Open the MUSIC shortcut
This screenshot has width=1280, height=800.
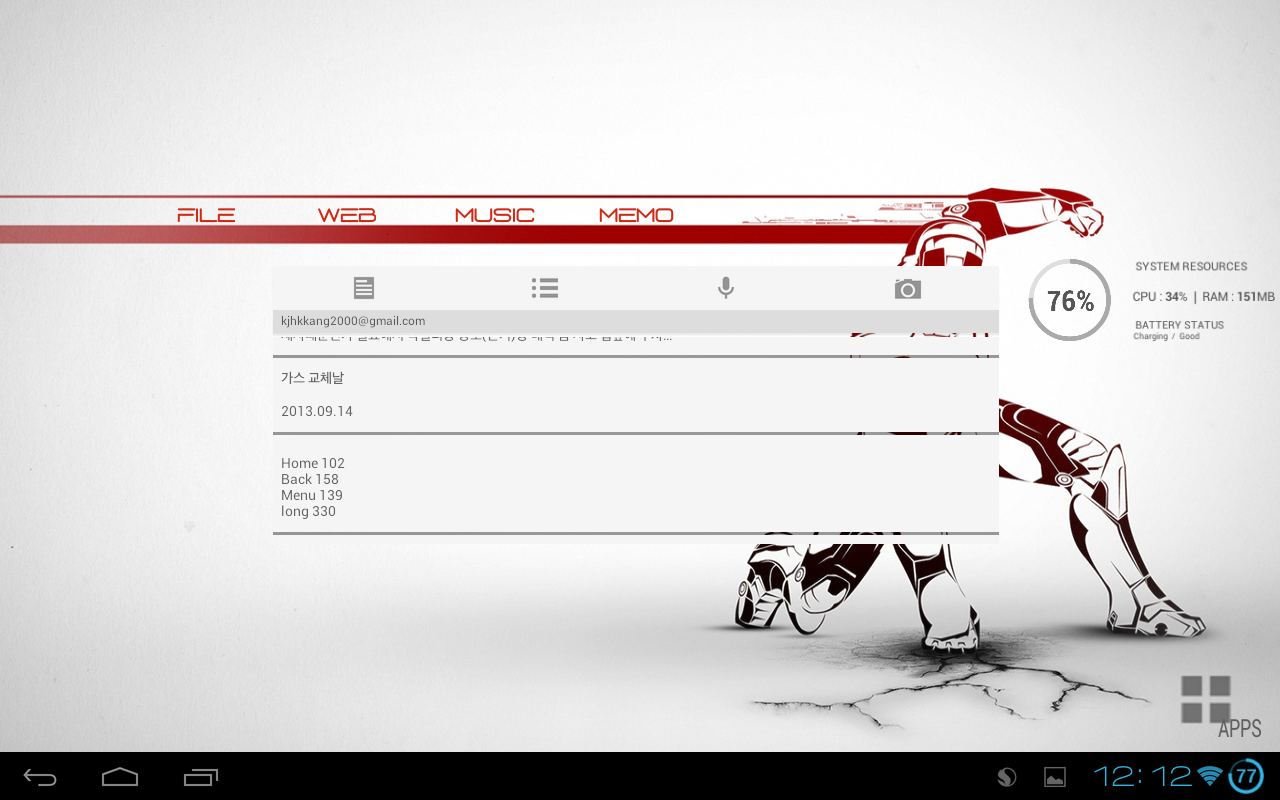pyautogui.click(x=495, y=215)
